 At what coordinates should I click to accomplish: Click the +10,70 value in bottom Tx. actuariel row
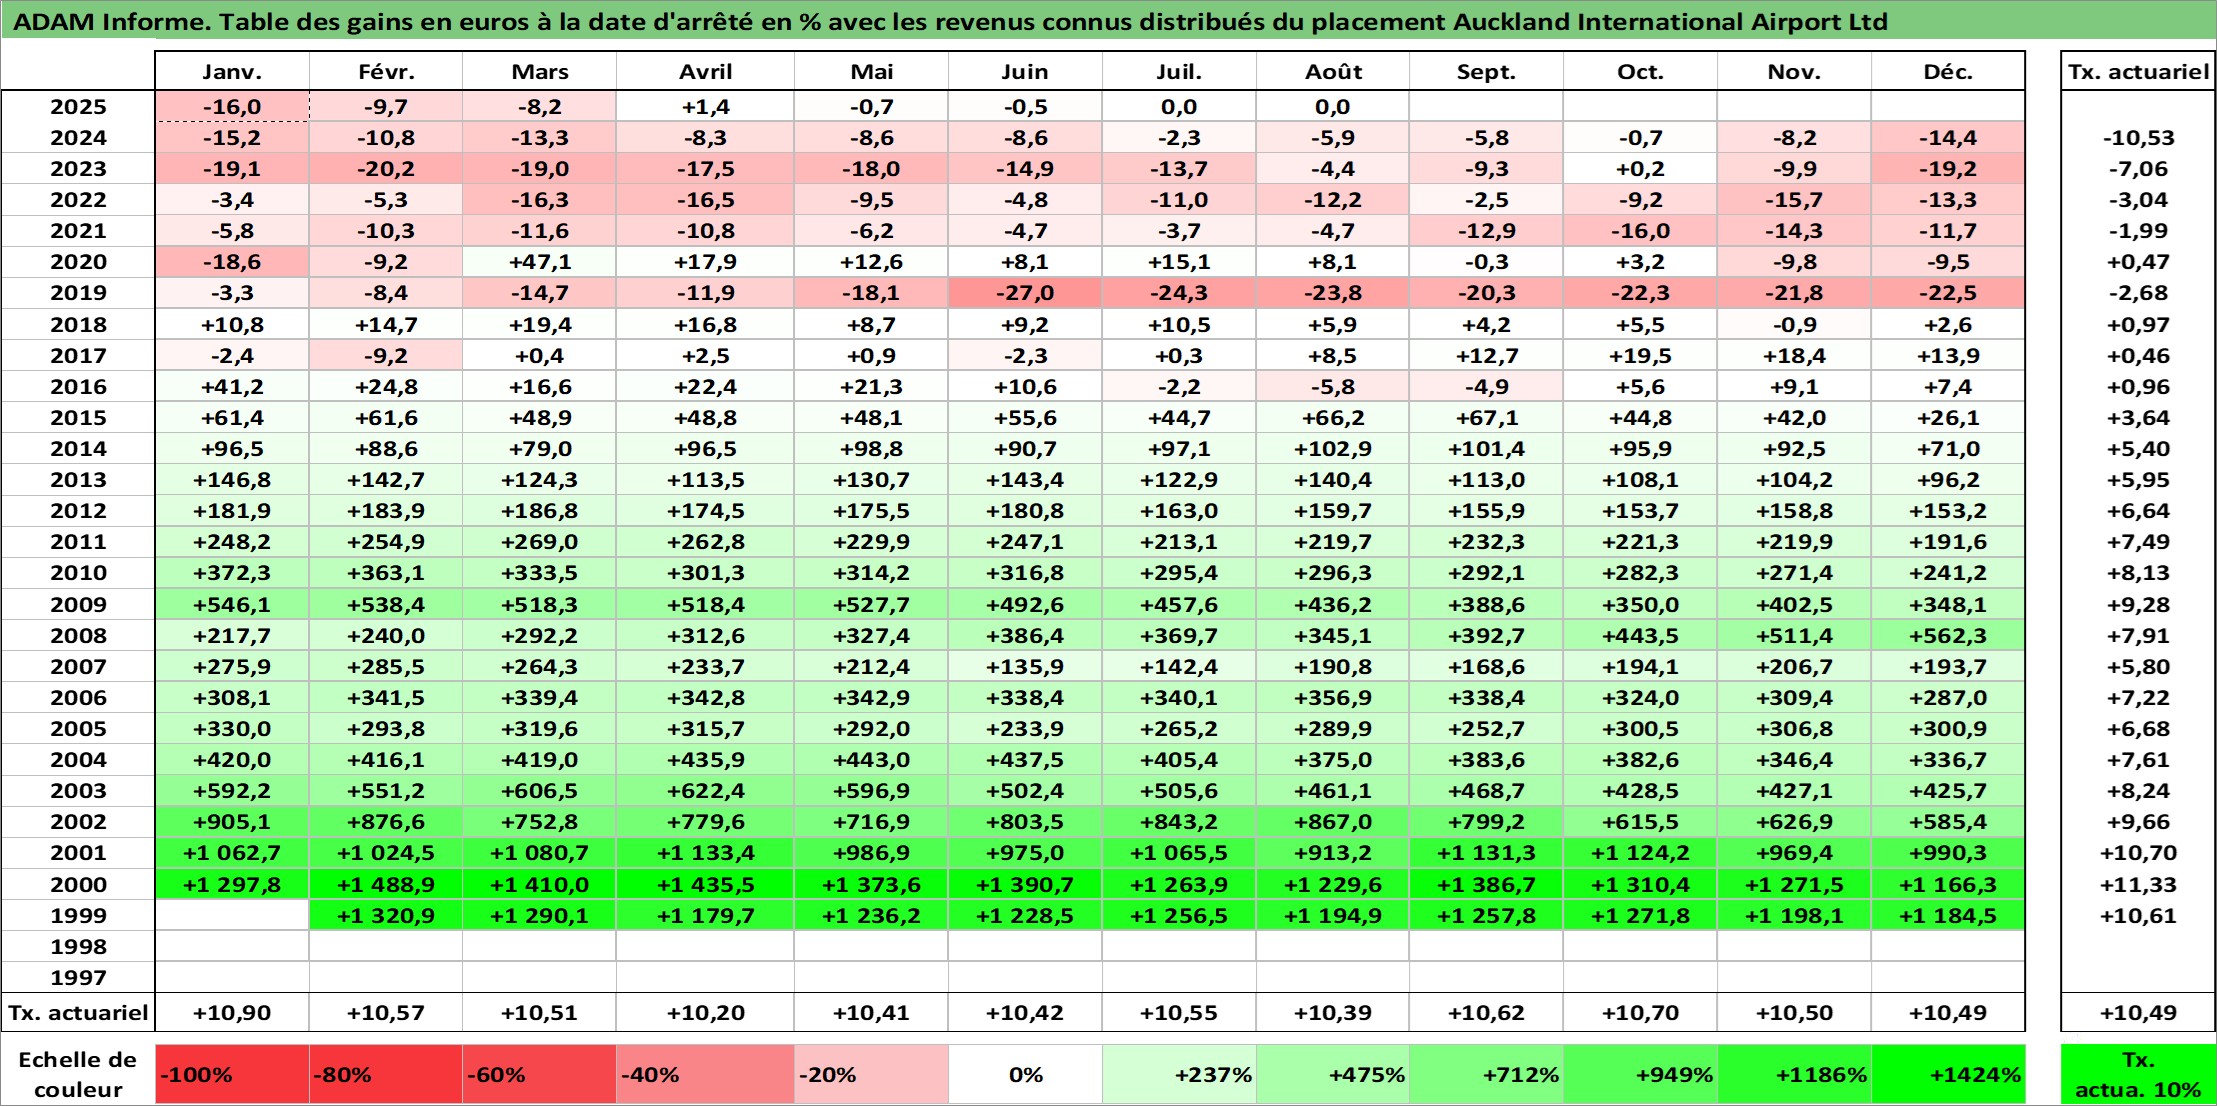[x=1640, y=1013]
